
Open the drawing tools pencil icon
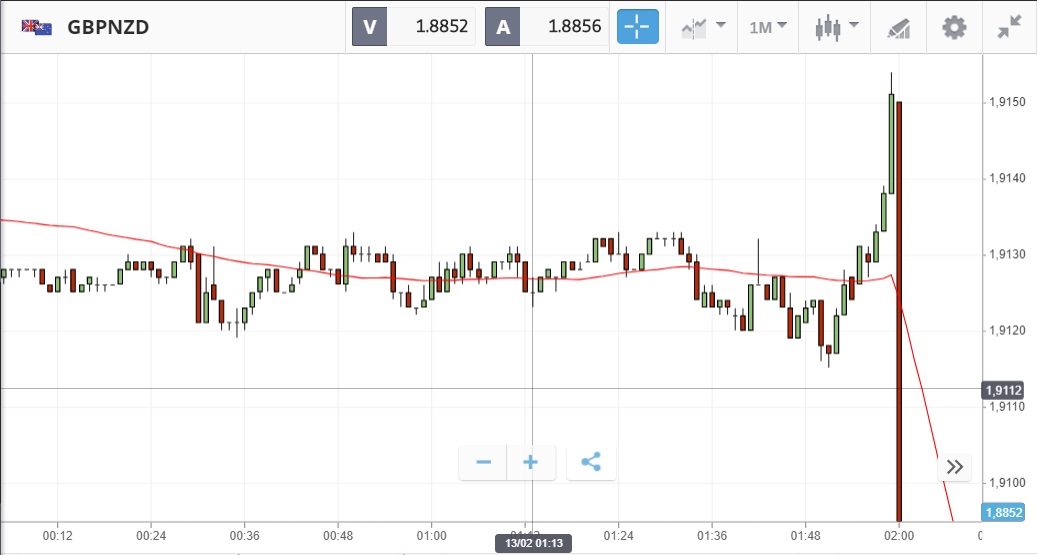[x=899, y=28]
